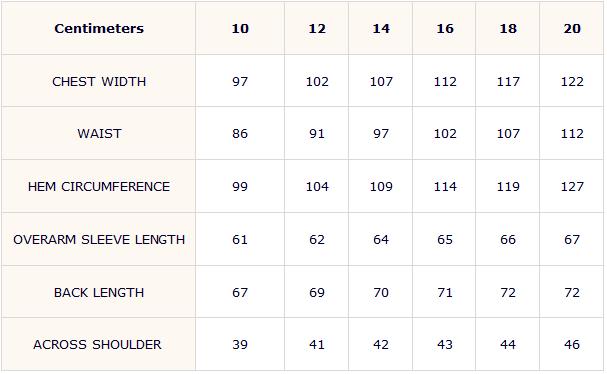The width and height of the screenshot is (607, 374).
Task: Click the CHEST WIDTH row label
Action: coord(99,82)
